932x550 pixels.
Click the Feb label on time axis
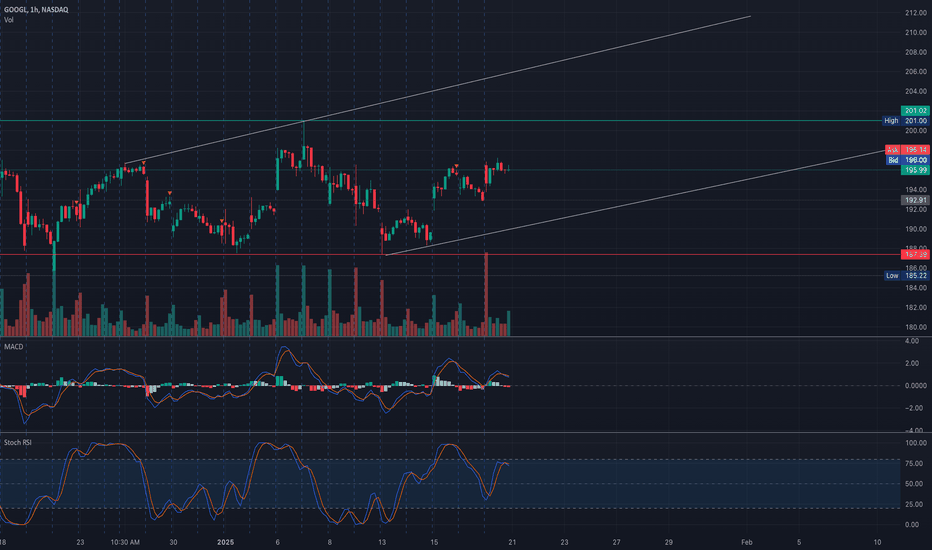tap(747, 542)
